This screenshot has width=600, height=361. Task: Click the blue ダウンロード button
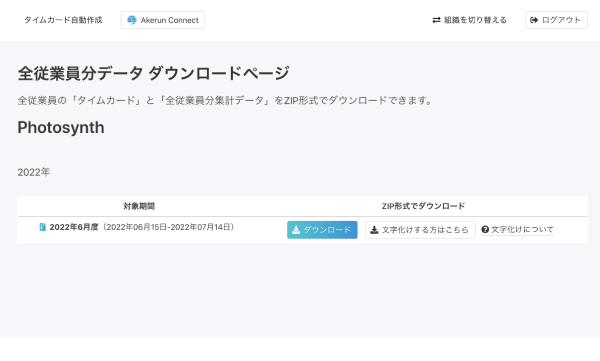(x=322, y=230)
